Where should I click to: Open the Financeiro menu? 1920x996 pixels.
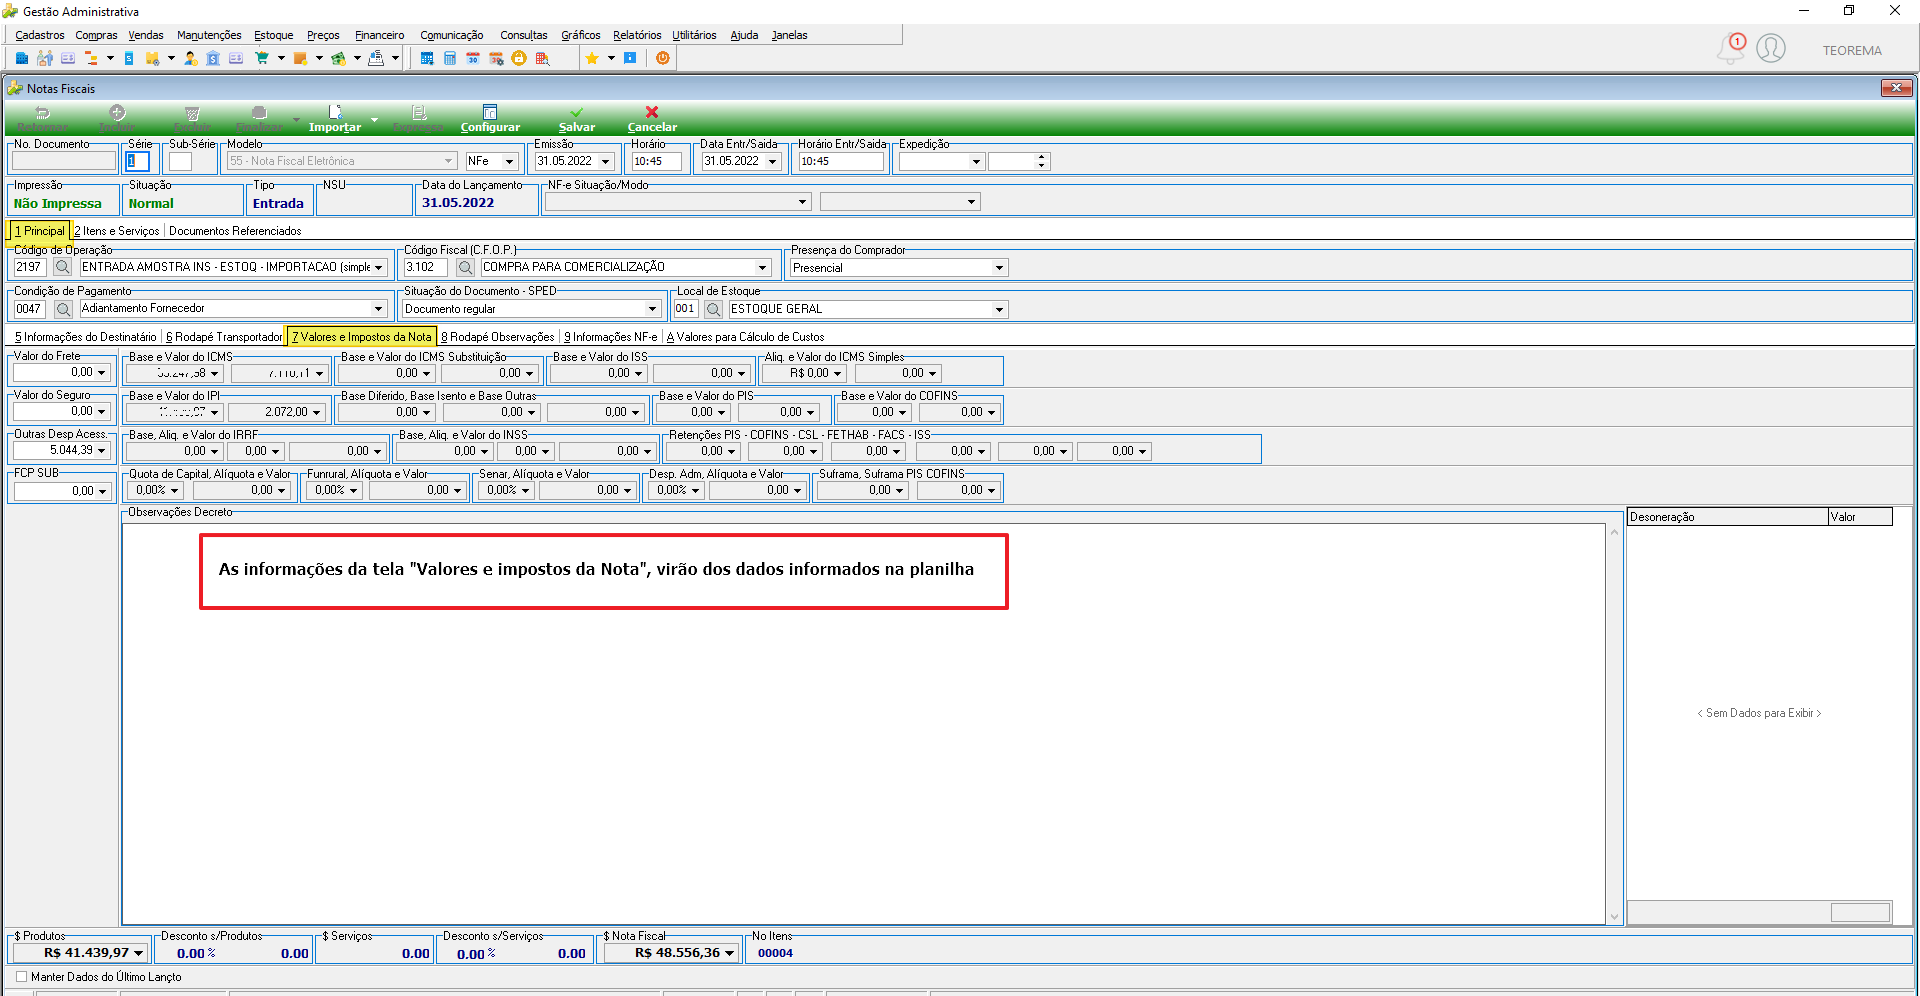coord(380,35)
